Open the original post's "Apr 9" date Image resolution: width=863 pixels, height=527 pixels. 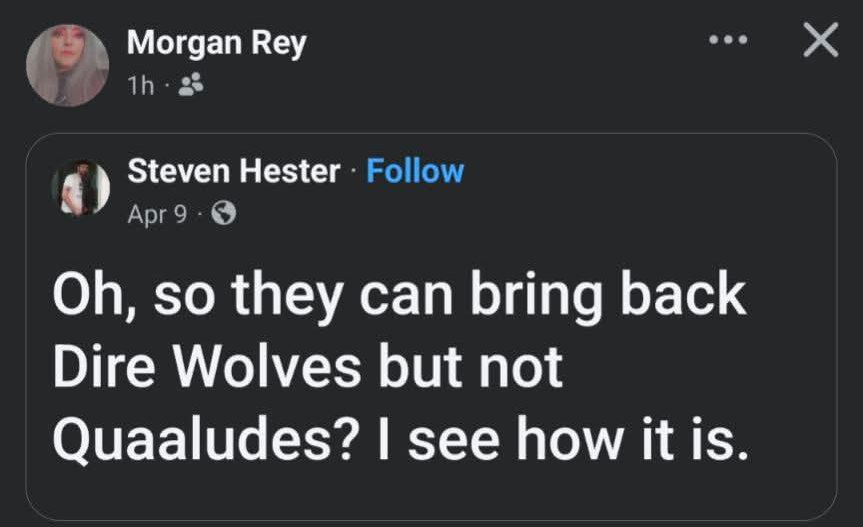coord(157,213)
